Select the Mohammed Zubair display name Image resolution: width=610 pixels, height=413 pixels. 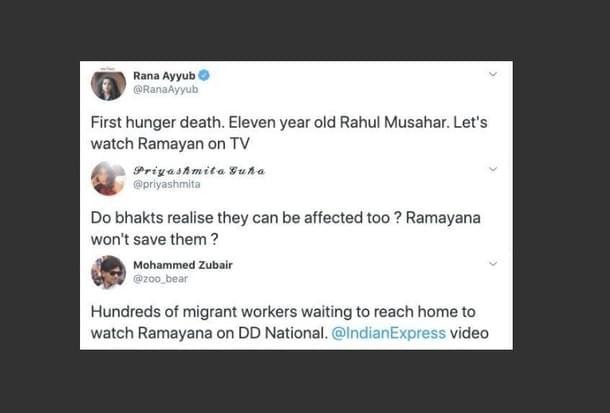(182, 265)
